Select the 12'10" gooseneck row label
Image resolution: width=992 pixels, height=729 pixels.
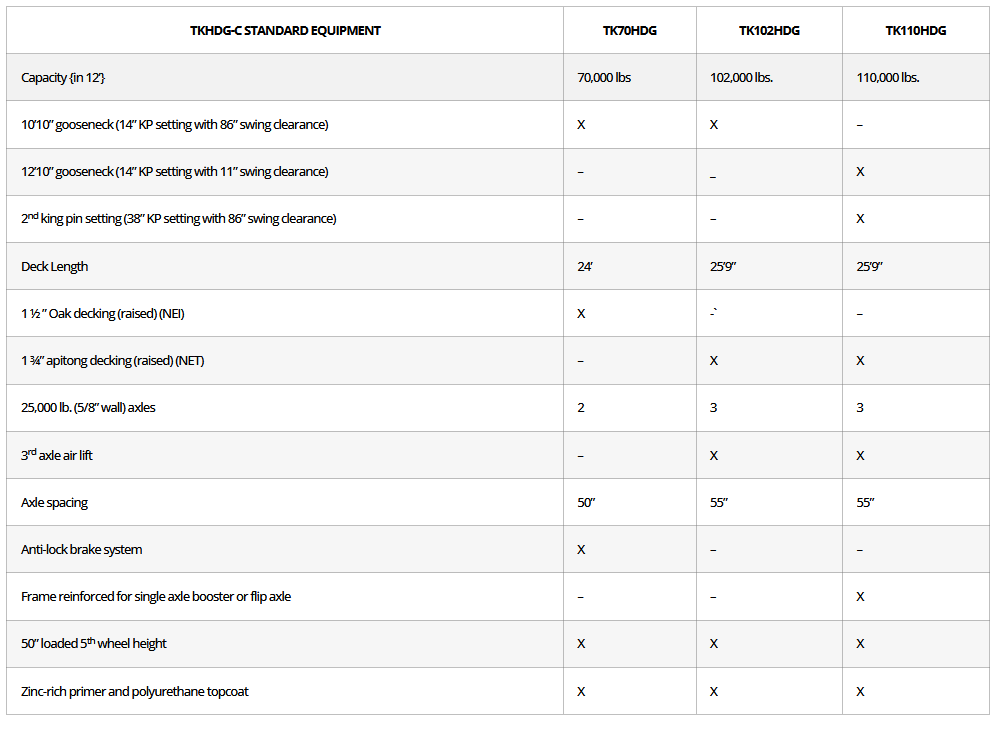(174, 172)
